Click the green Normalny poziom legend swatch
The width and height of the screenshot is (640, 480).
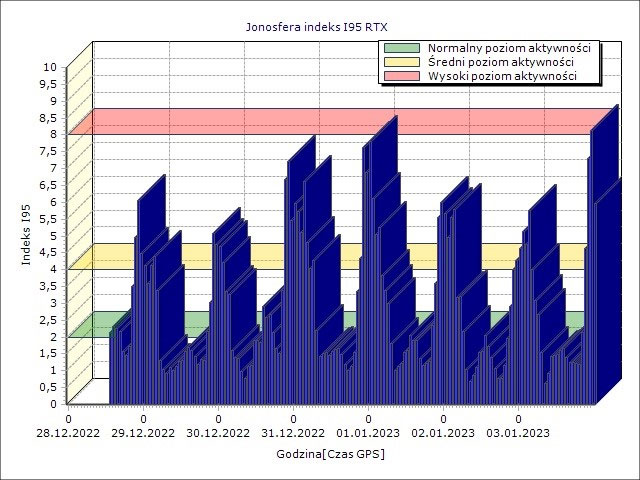point(402,48)
